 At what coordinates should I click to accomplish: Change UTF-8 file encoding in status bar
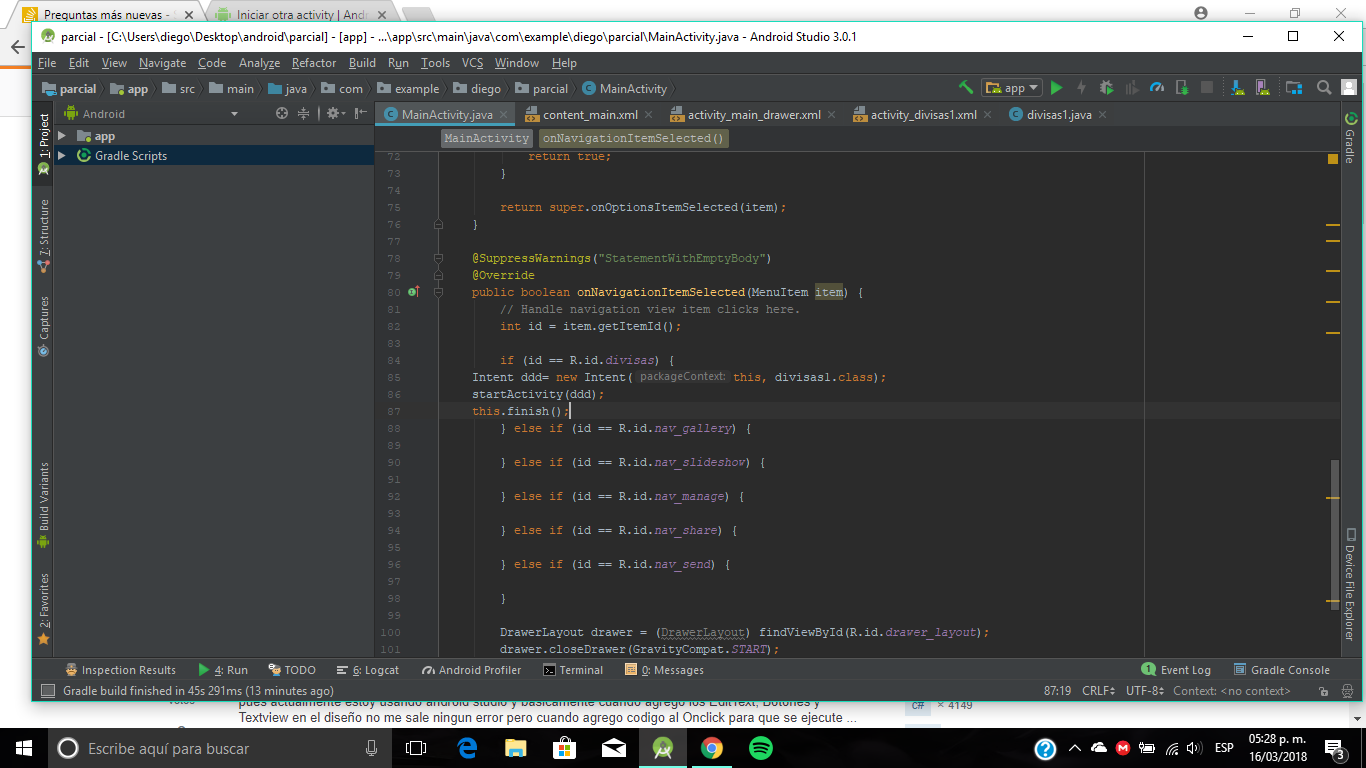(x=1144, y=691)
